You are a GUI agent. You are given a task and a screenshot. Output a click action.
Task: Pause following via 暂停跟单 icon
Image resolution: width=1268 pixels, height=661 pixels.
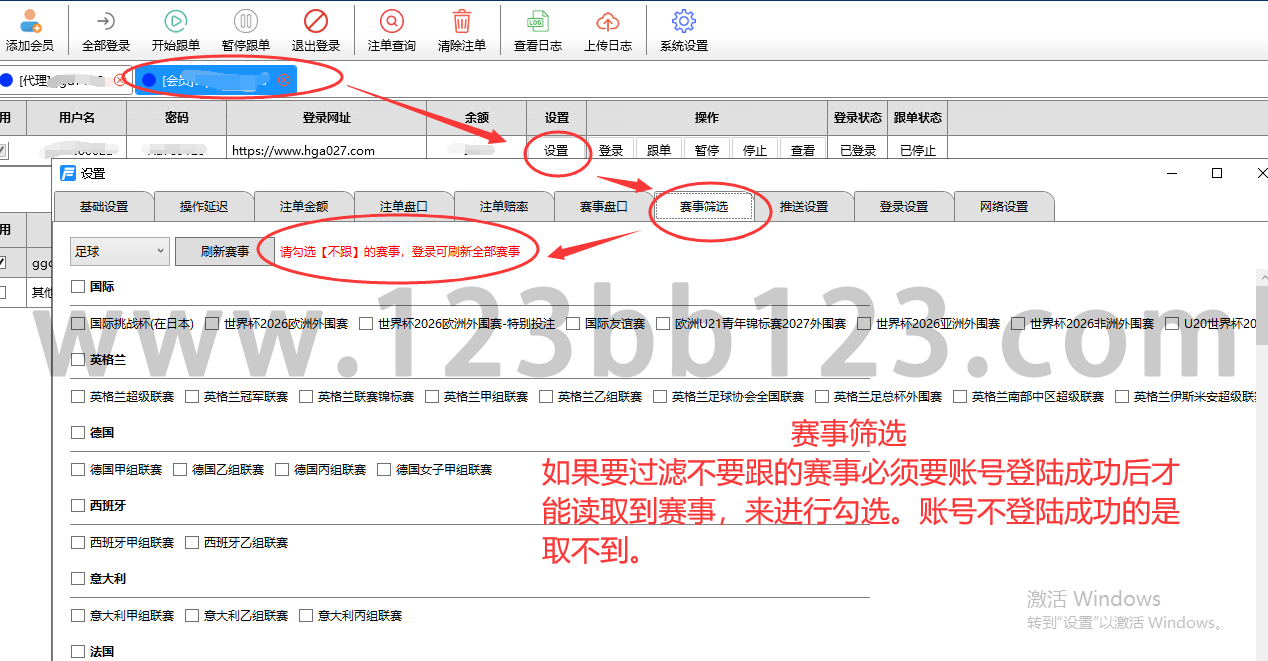[x=245, y=22]
